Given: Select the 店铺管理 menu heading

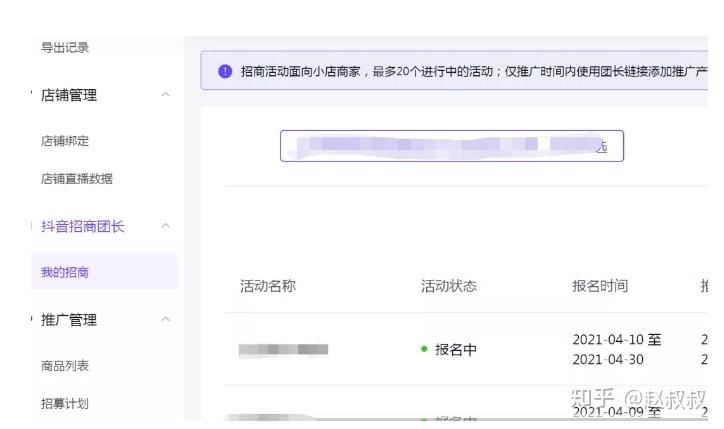Looking at the screenshot, I should pyautogui.click(x=69, y=95).
